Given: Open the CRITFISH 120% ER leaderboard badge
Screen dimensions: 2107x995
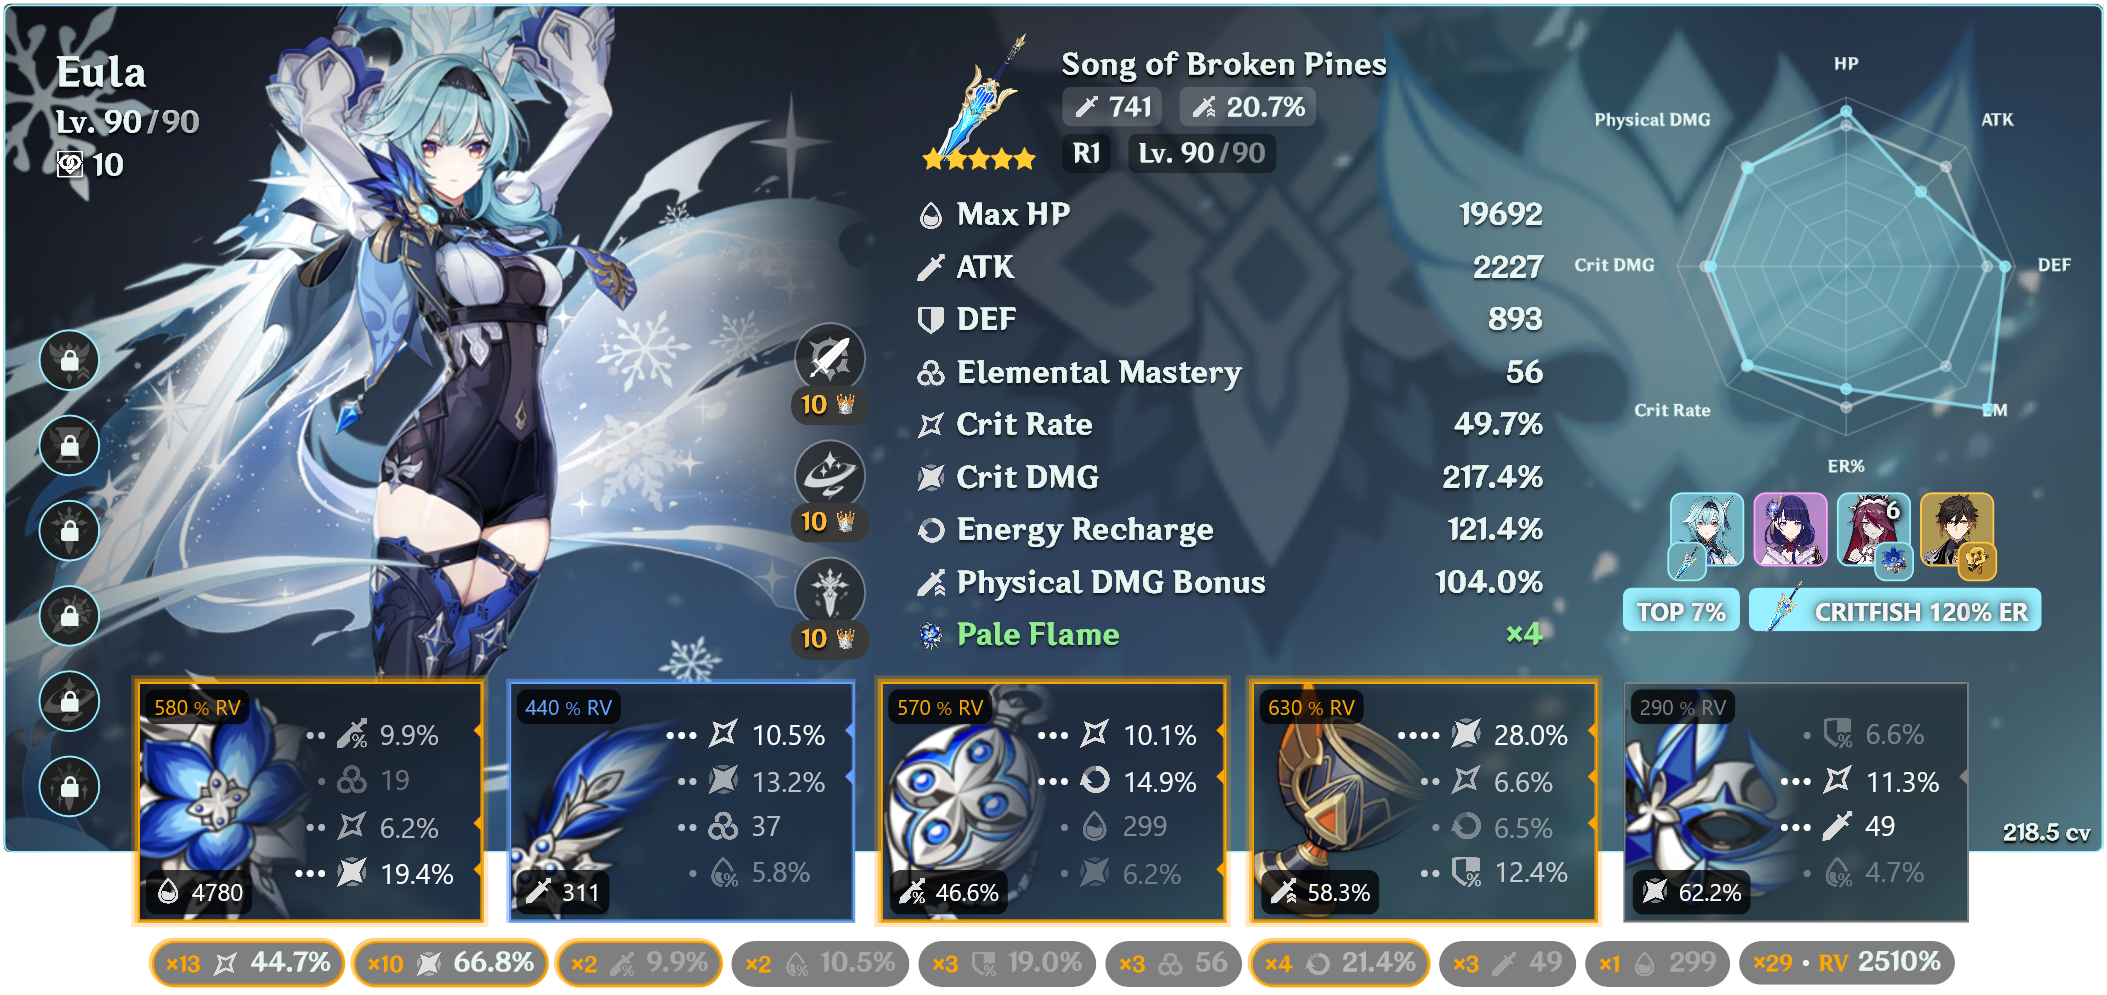Looking at the screenshot, I should [x=1895, y=611].
